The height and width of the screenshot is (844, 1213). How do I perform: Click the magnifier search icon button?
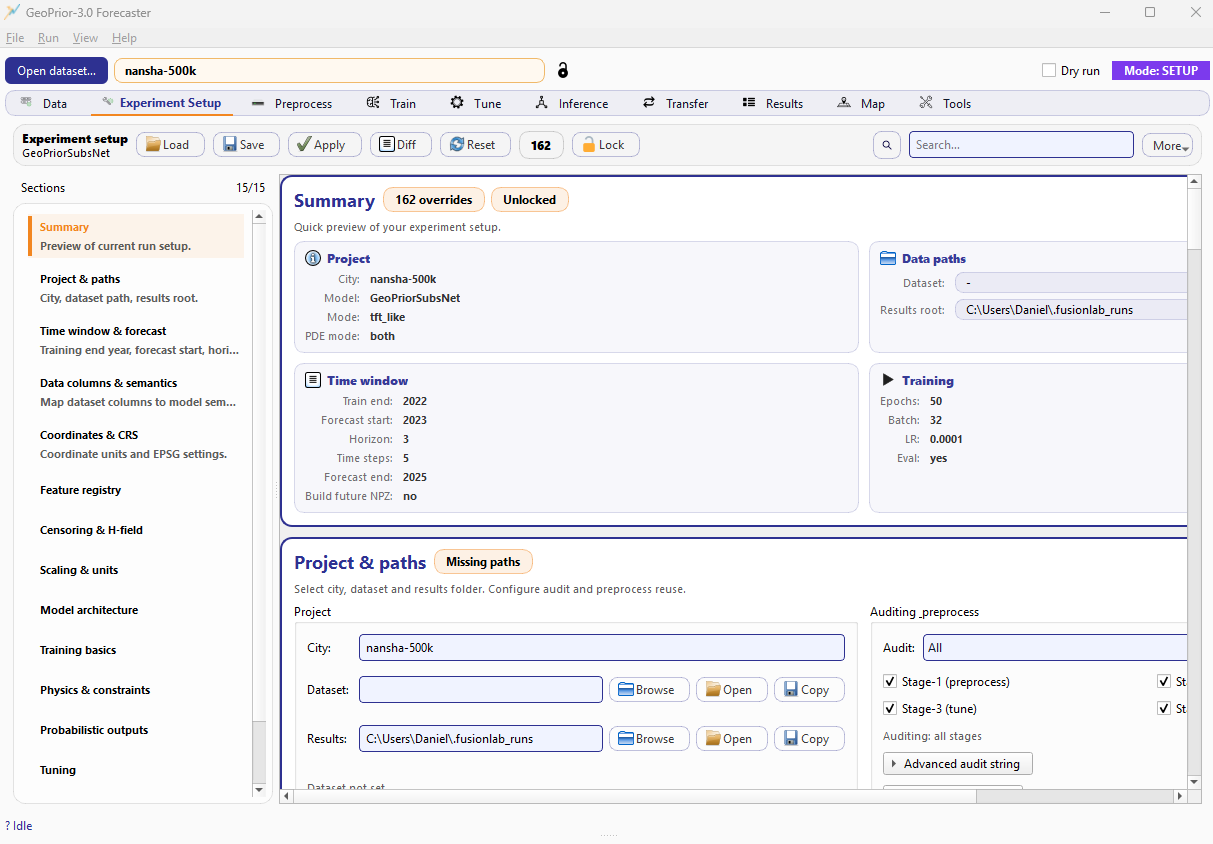coord(886,145)
